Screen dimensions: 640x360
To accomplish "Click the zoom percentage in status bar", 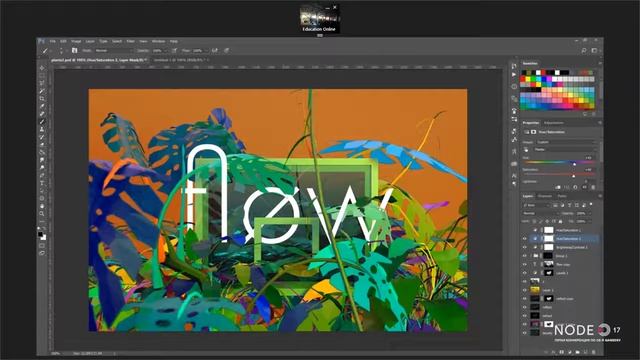I will pos(56,353).
